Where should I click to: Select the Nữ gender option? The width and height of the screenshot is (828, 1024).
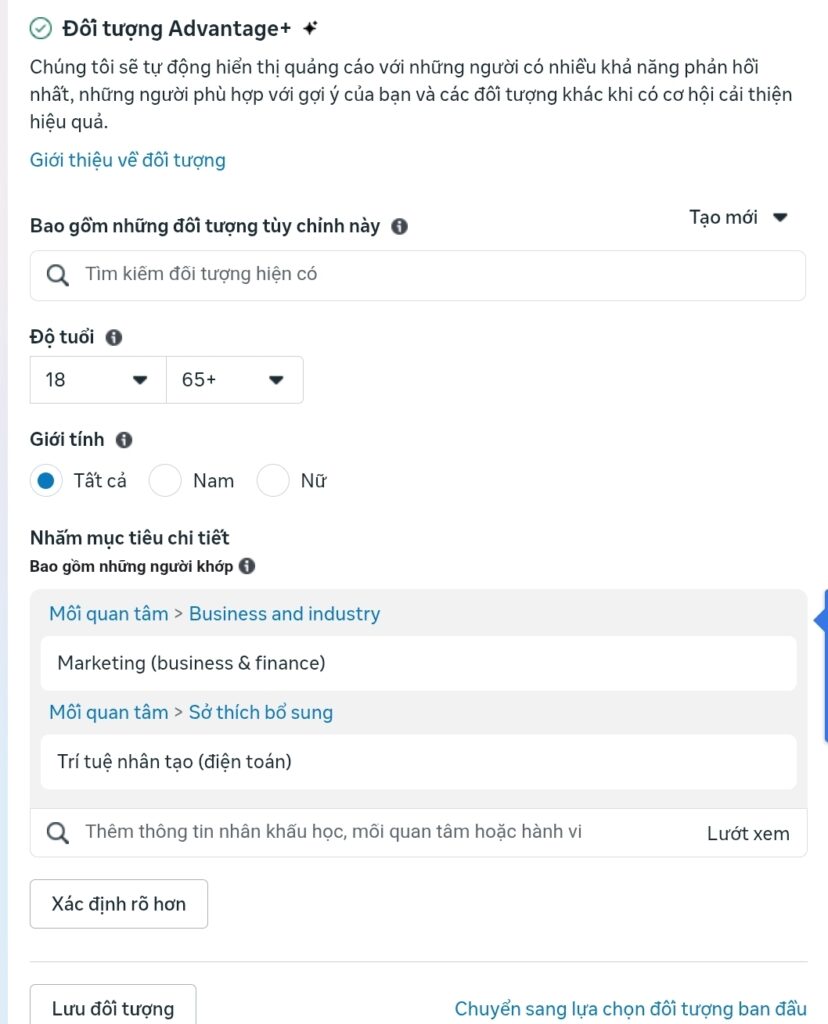coord(273,481)
